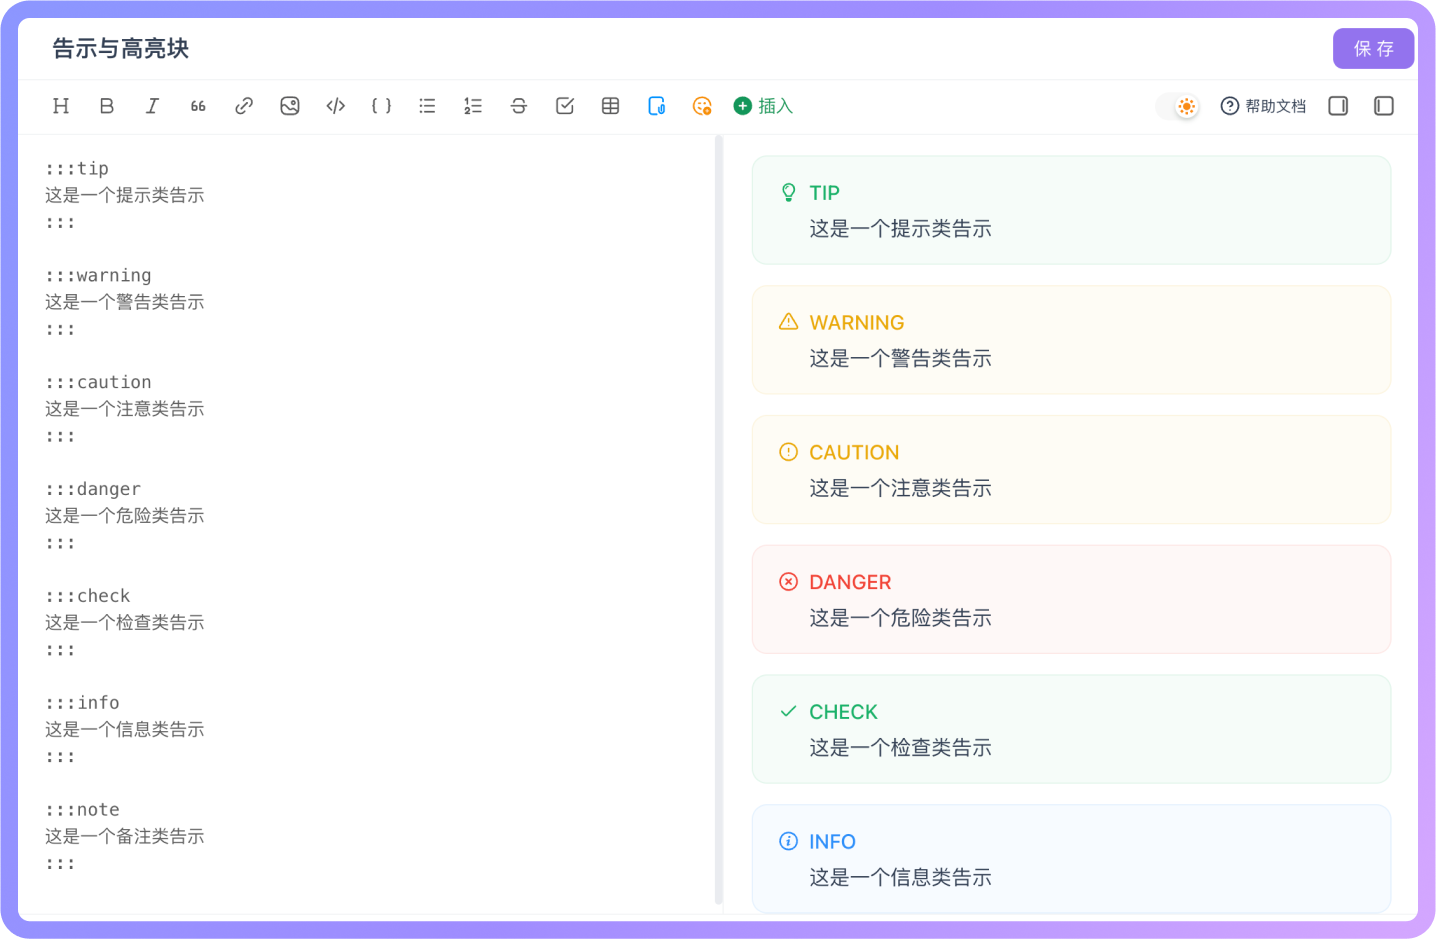Click the ':::warning' line in editor

click(x=98, y=275)
